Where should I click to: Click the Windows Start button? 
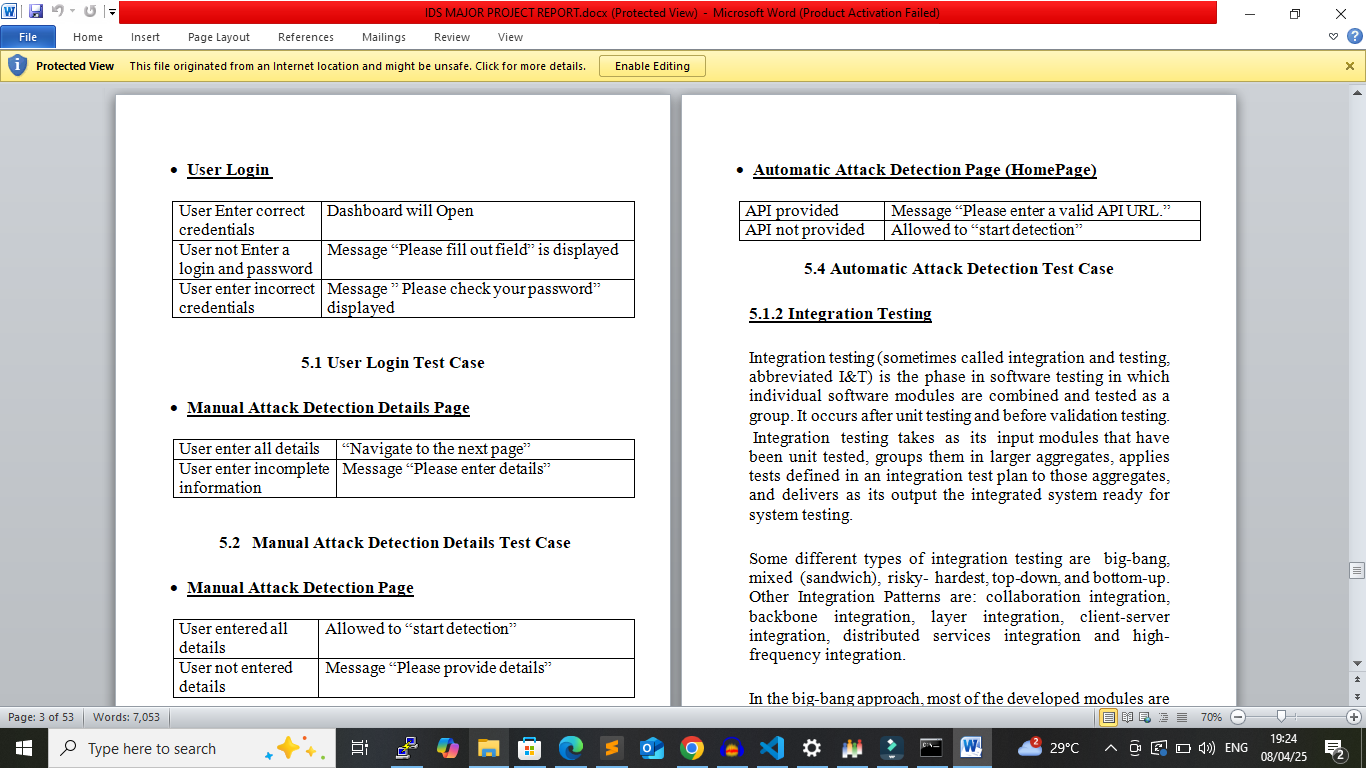click(23, 748)
